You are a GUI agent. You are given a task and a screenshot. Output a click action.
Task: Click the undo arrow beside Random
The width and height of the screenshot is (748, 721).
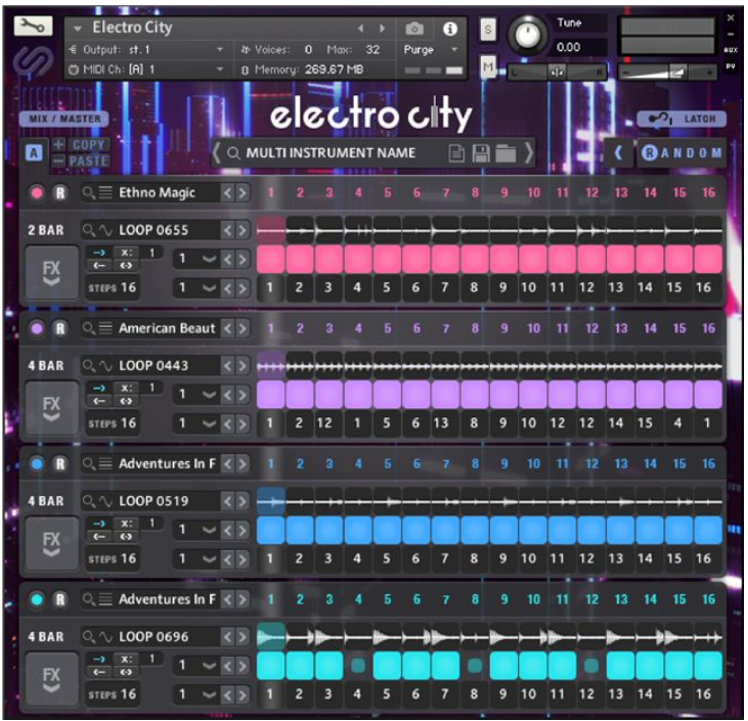coord(618,153)
